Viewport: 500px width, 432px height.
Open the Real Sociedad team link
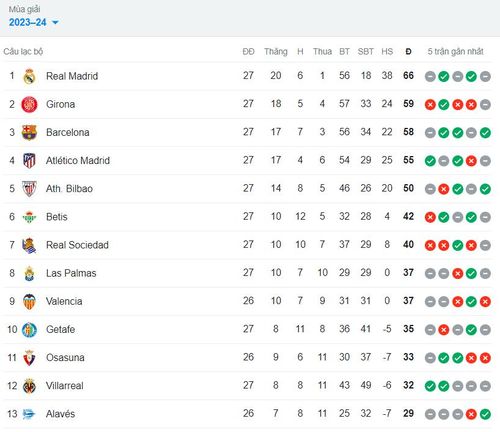(77, 245)
